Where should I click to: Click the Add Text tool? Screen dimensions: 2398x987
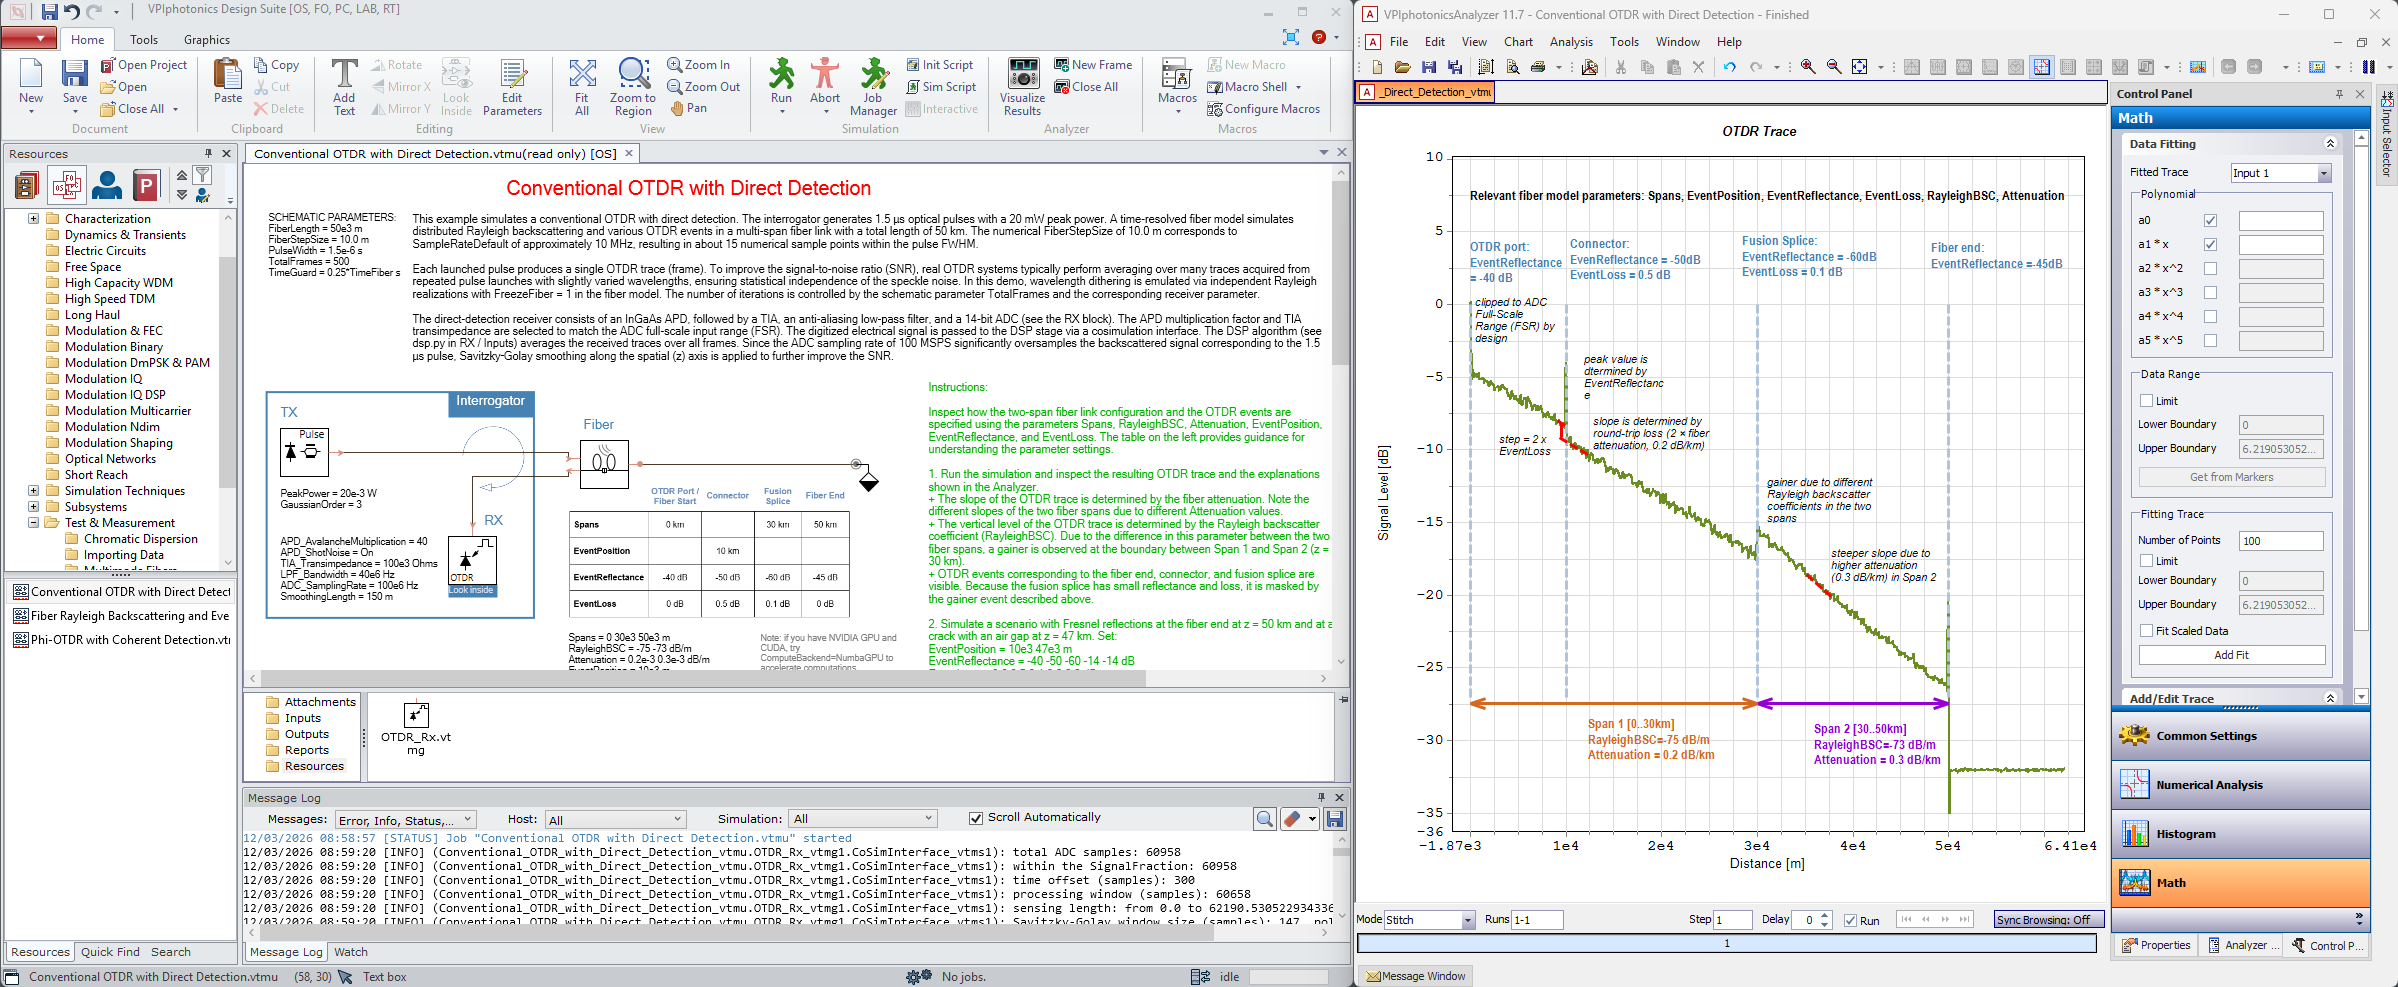(344, 77)
